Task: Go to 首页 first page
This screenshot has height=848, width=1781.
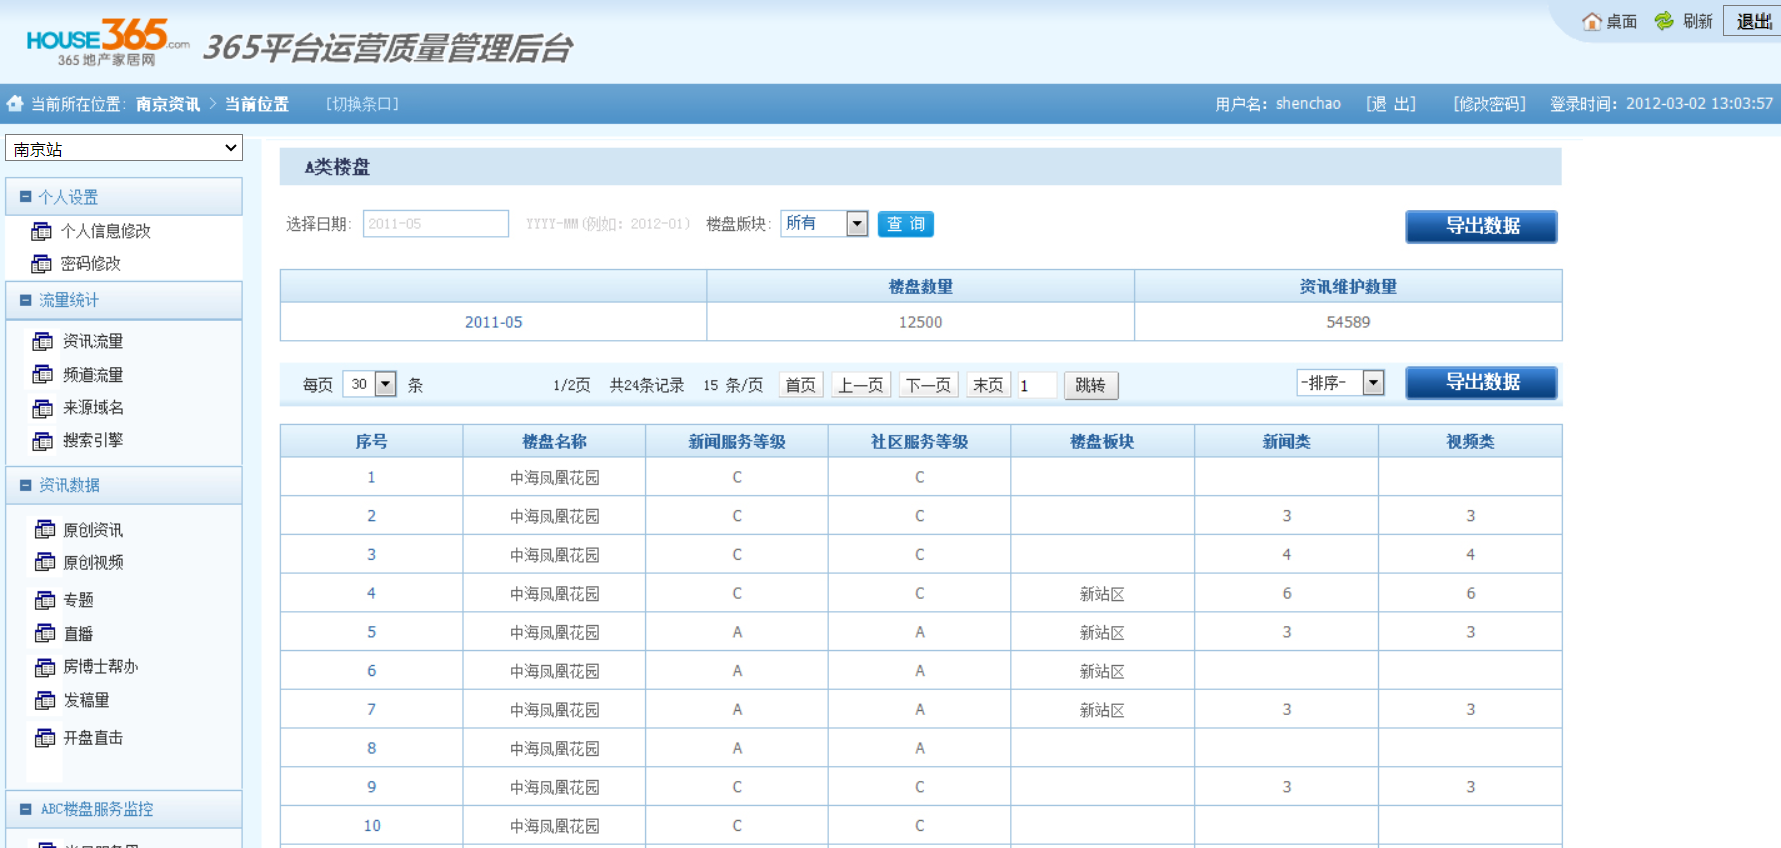Action: [800, 385]
